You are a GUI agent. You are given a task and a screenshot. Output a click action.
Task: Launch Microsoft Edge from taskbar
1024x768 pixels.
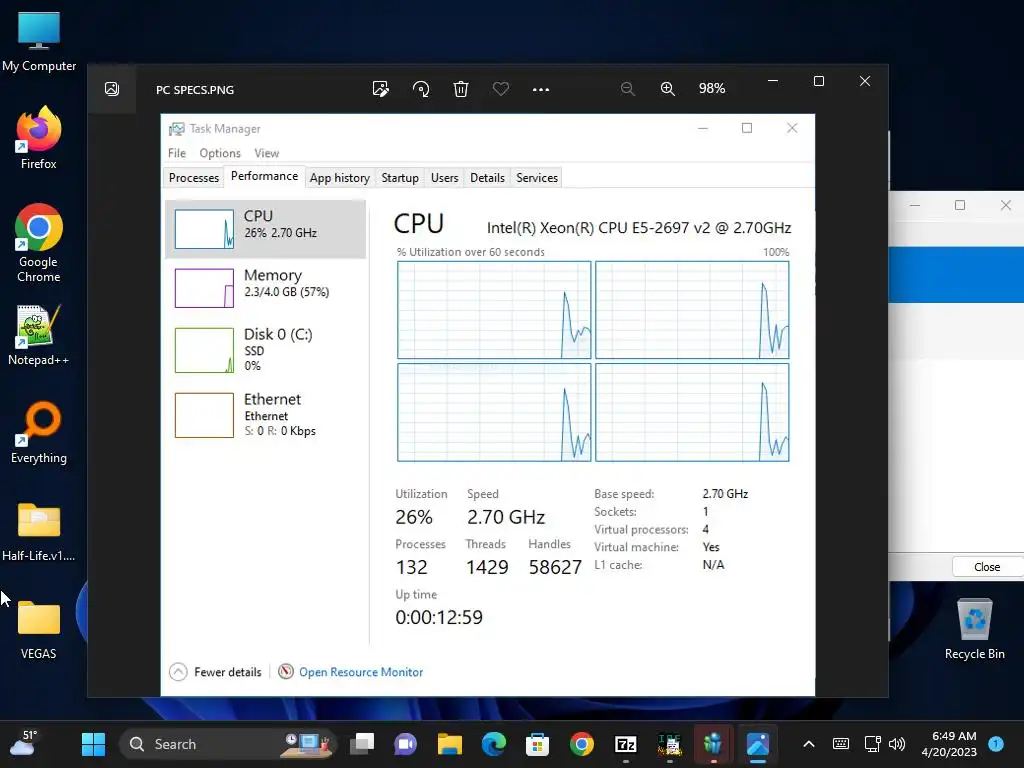(494, 744)
